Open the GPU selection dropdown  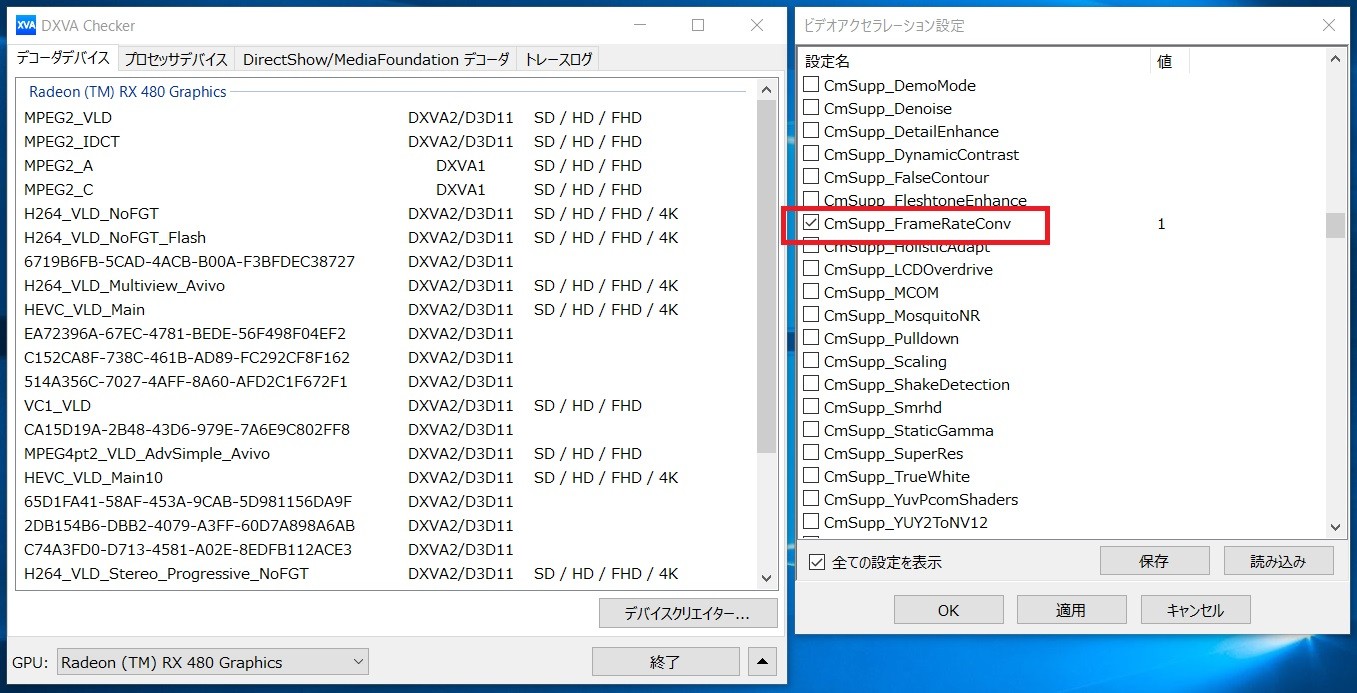click(x=213, y=662)
